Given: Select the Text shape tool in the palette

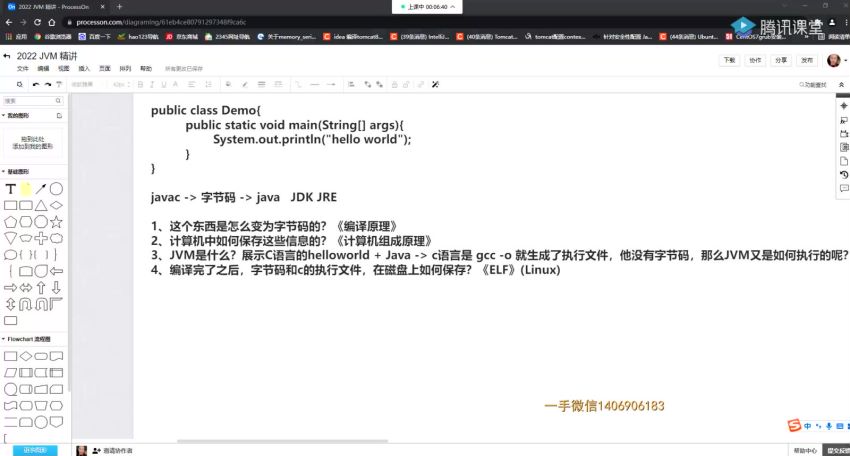Looking at the screenshot, I should click(x=10, y=189).
